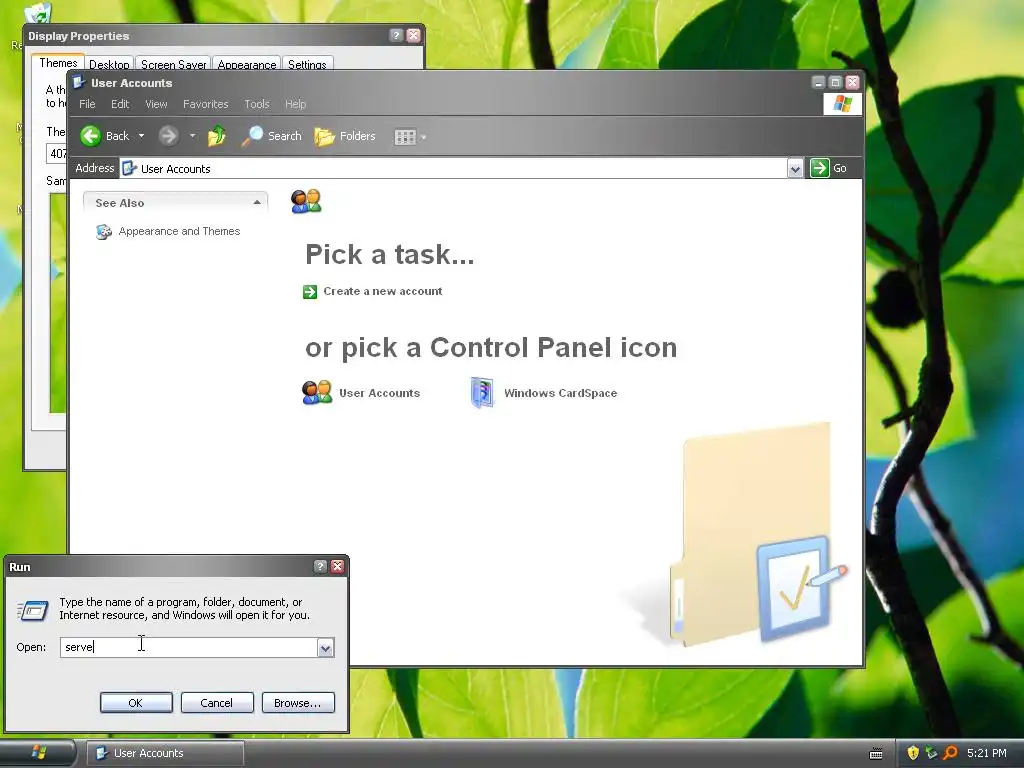Open the Start button on taskbar
The width and height of the screenshot is (1024, 768).
38,753
